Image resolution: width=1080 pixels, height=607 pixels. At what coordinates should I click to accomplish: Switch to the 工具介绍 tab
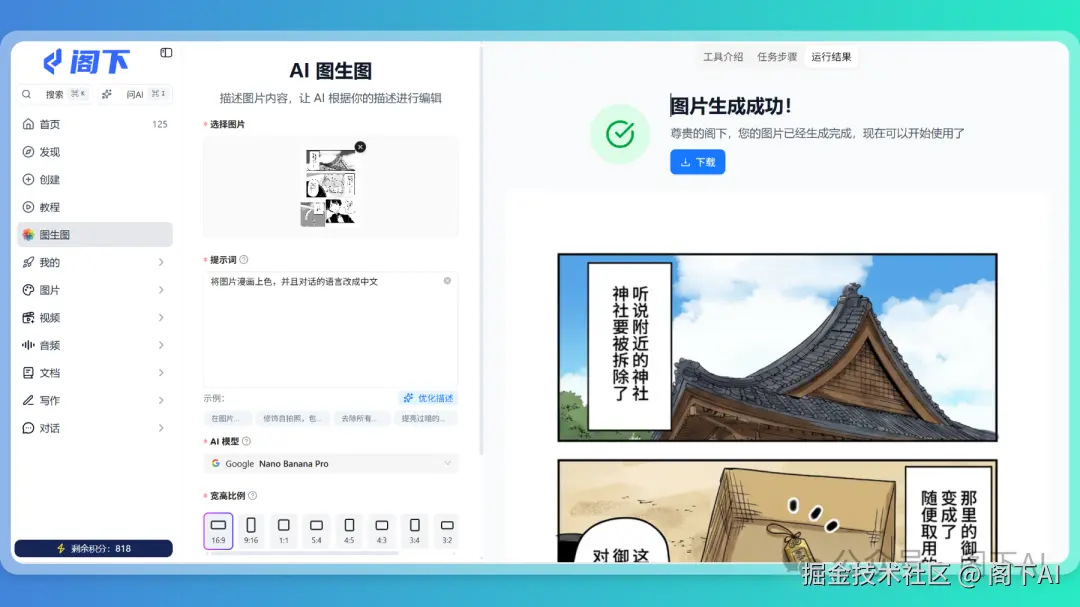pyautogui.click(x=722, y=57)
